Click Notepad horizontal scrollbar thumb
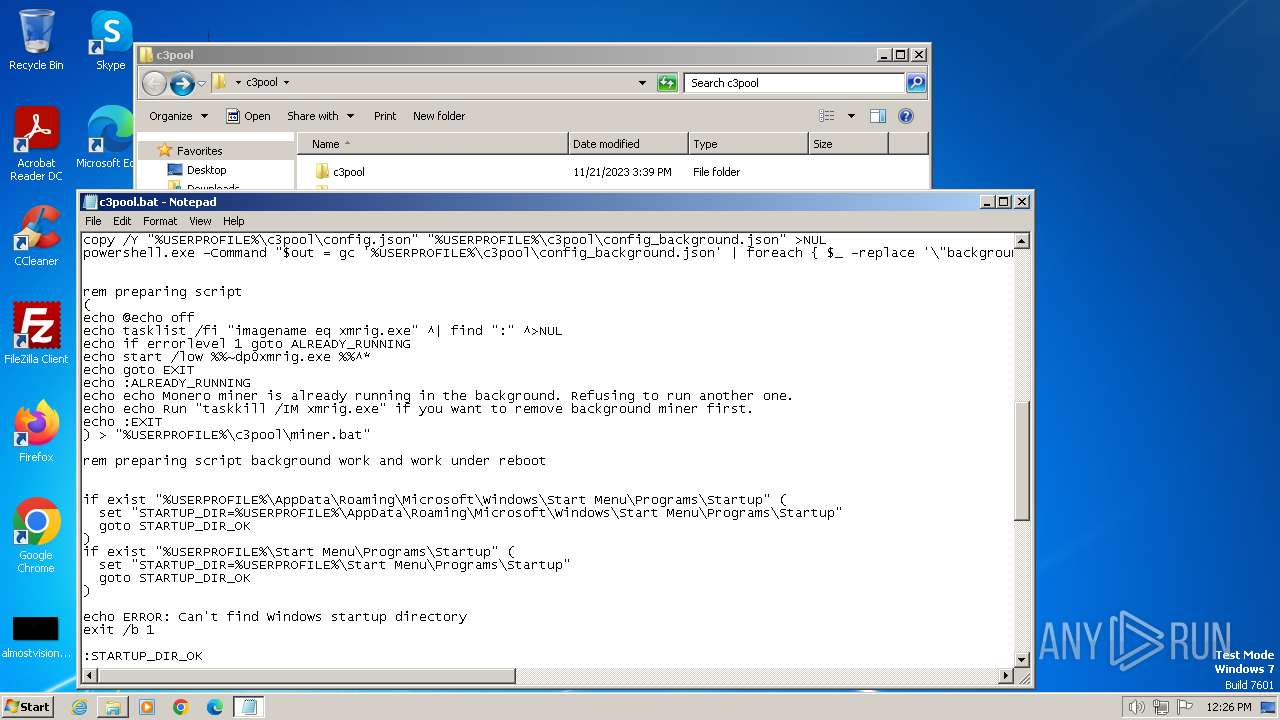Screen dimensions: 1280x720 click(x=306, y=676)
